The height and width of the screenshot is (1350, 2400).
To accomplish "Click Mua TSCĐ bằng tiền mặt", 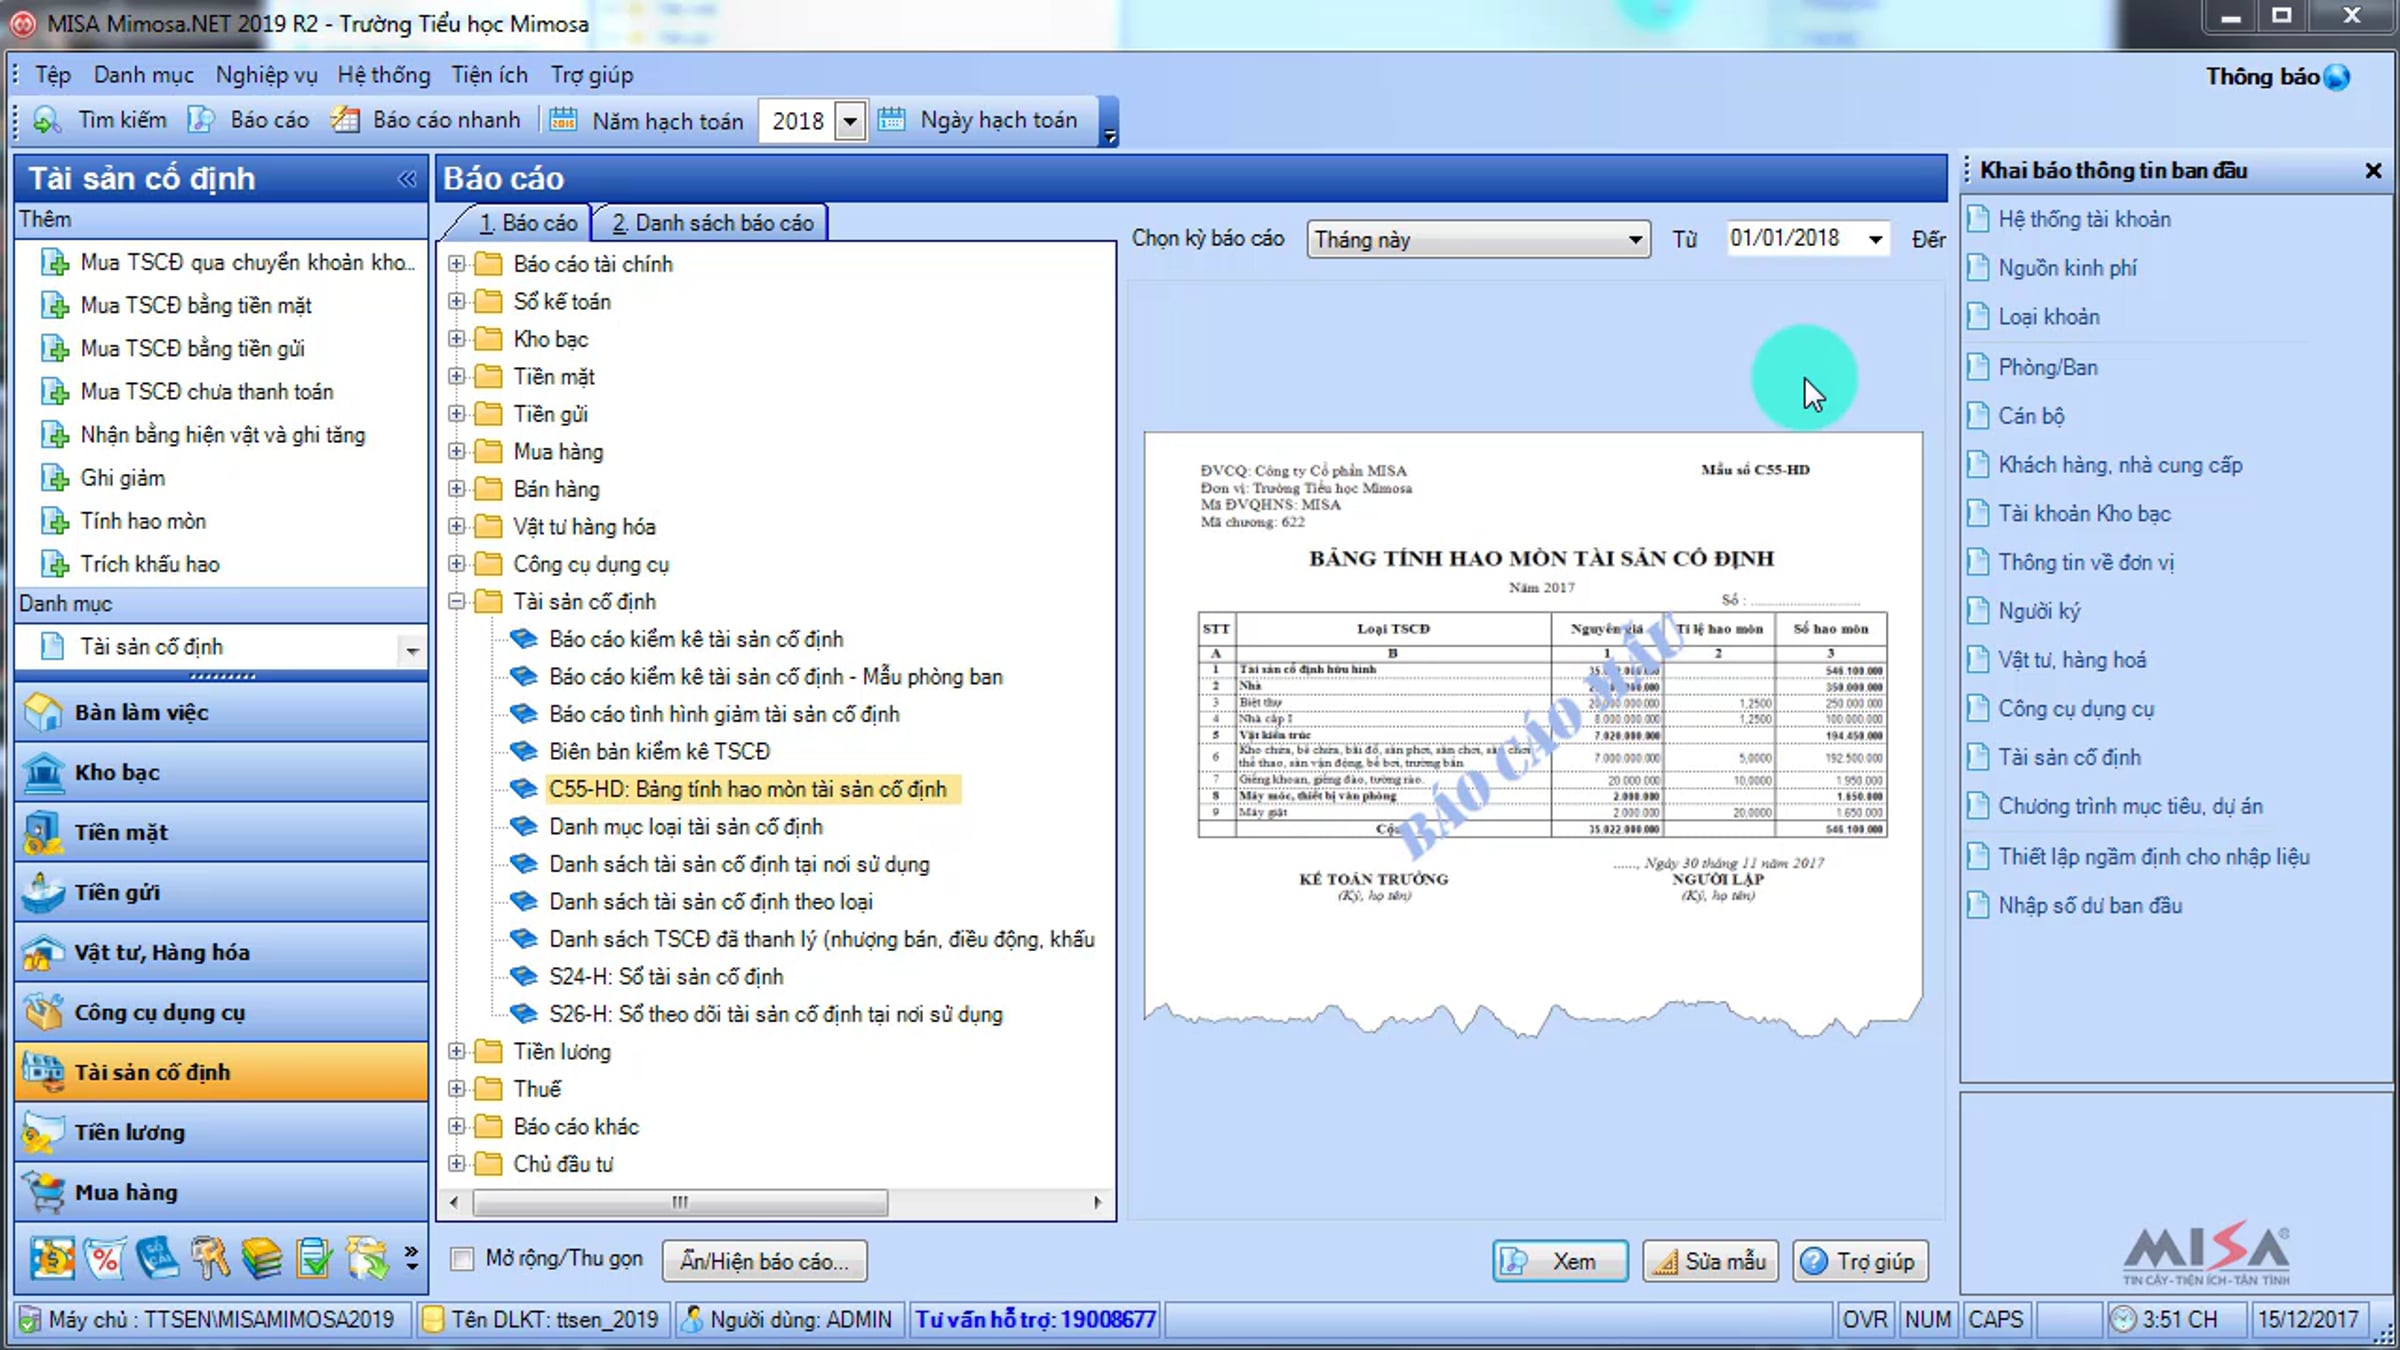I will click(x=196, y=305).
